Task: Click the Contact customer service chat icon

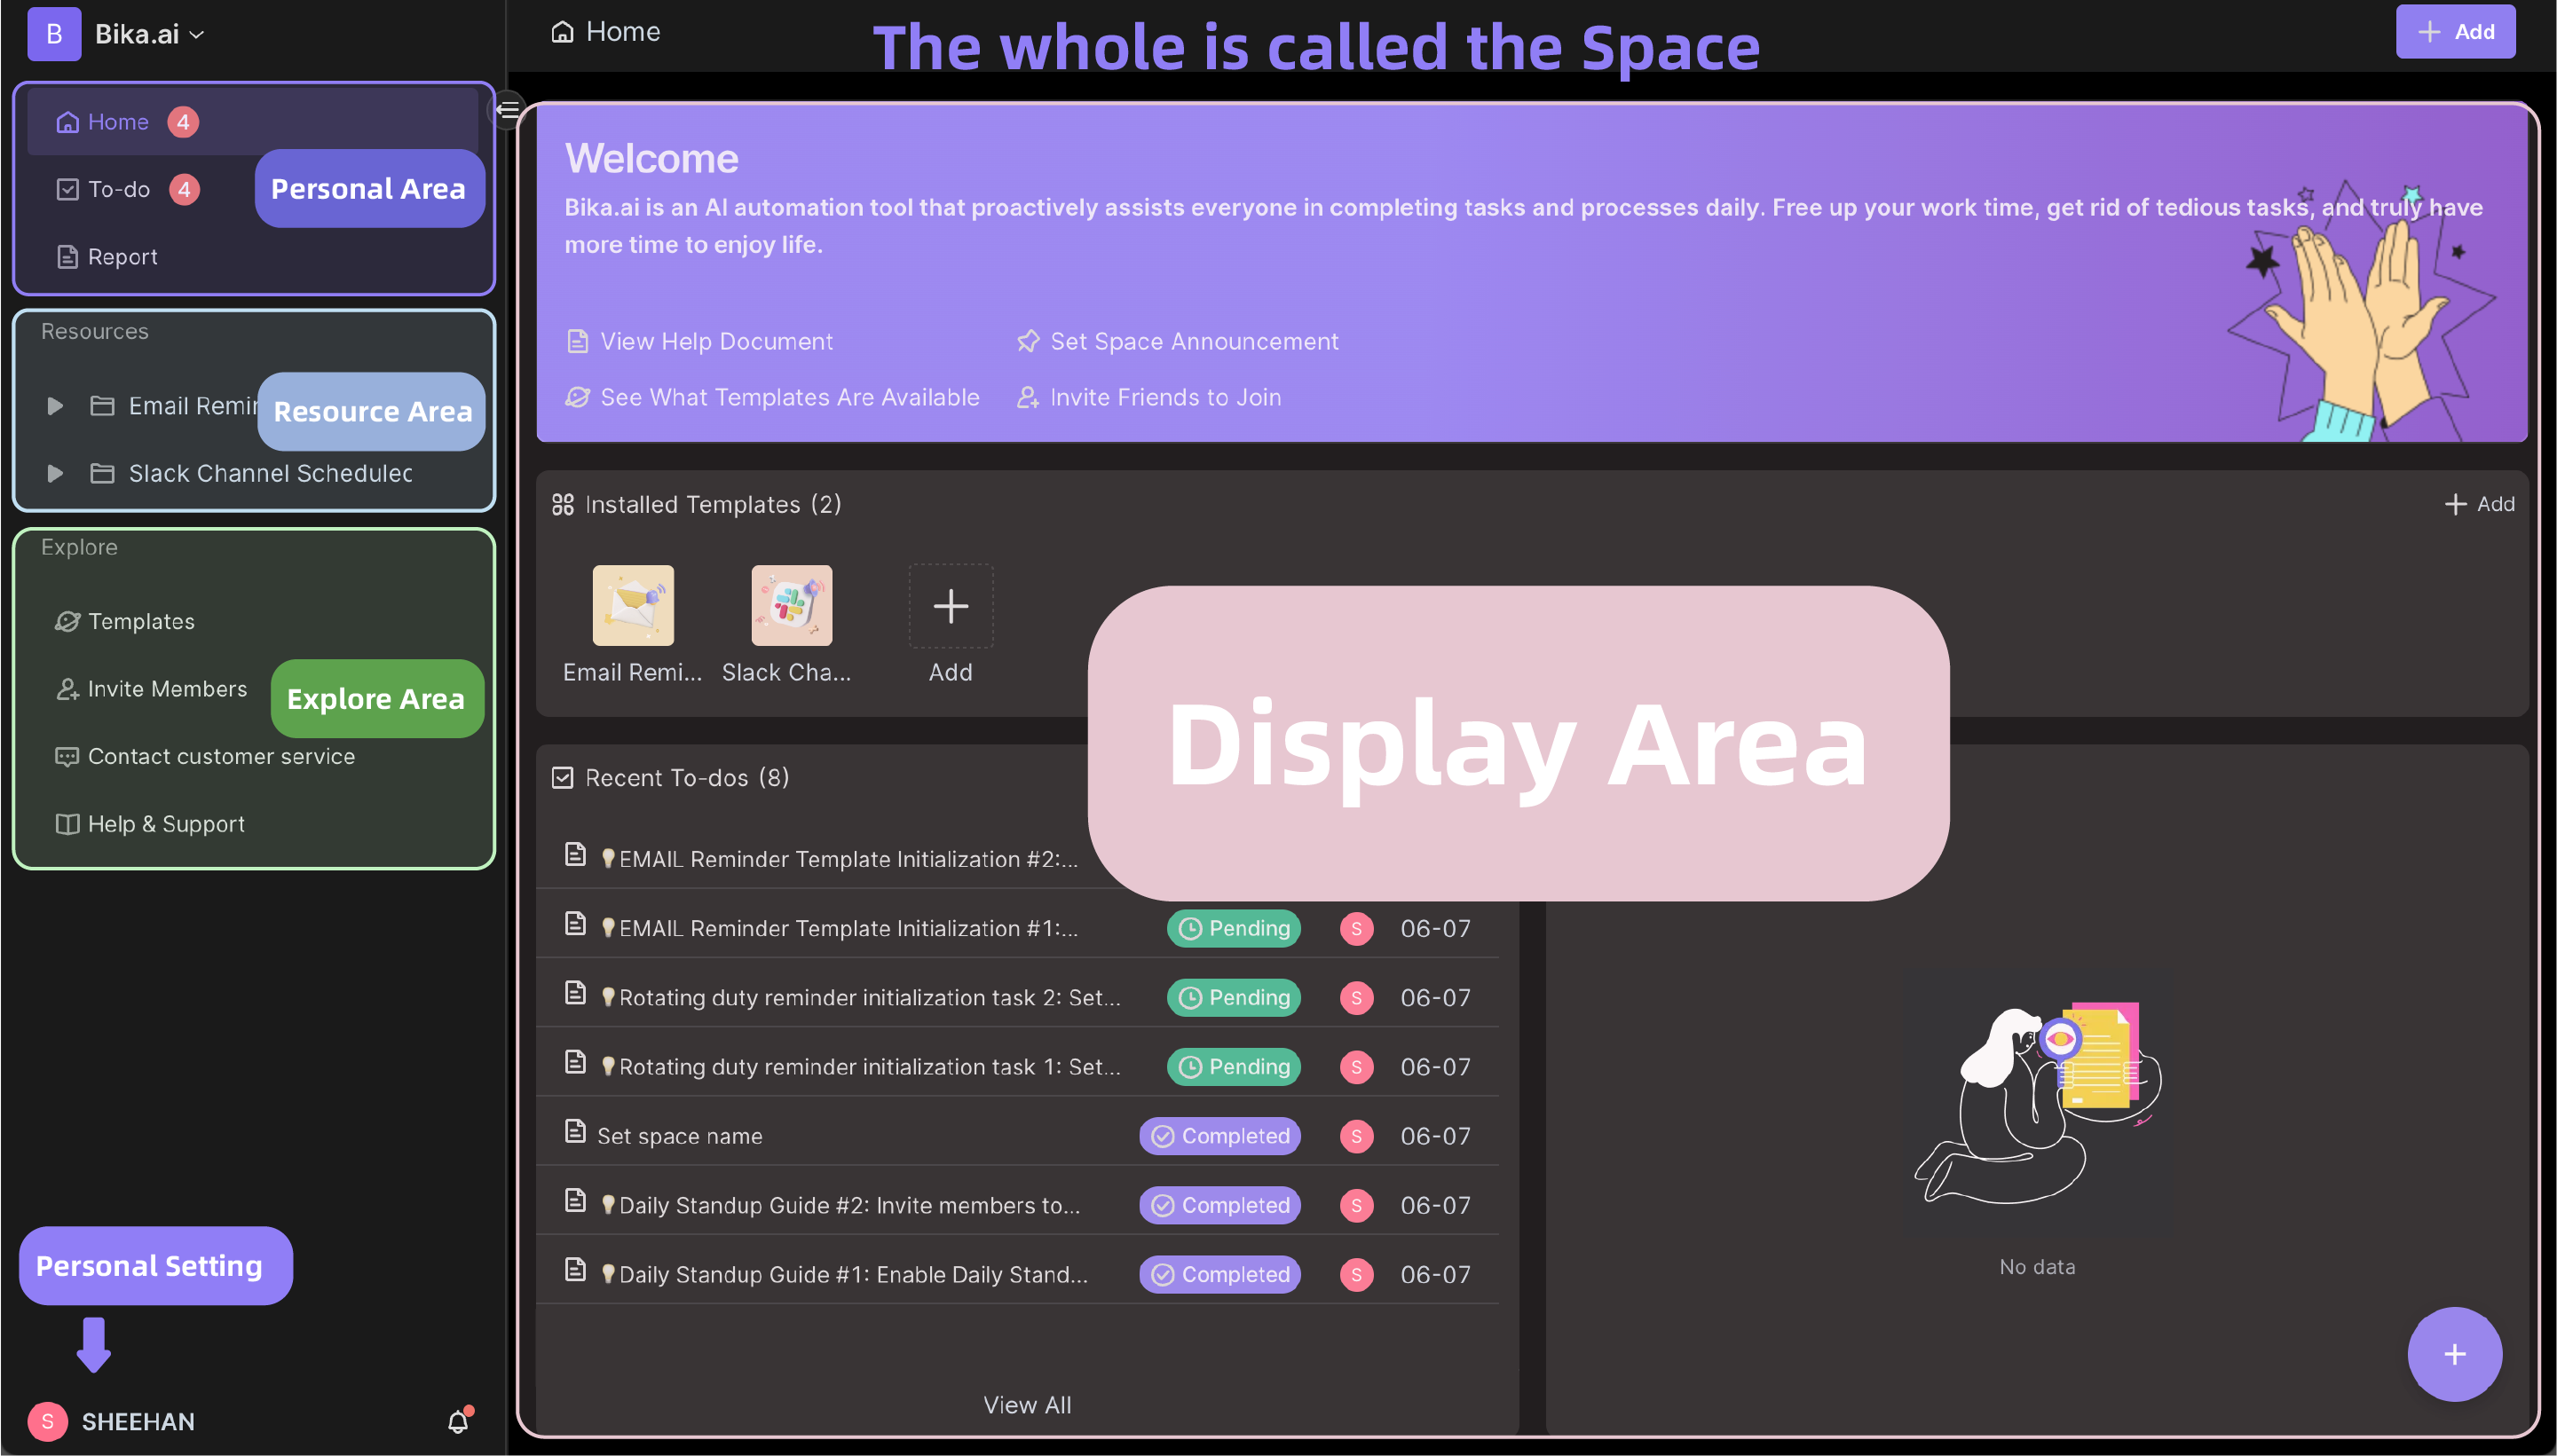Action: tap(67, 756)
